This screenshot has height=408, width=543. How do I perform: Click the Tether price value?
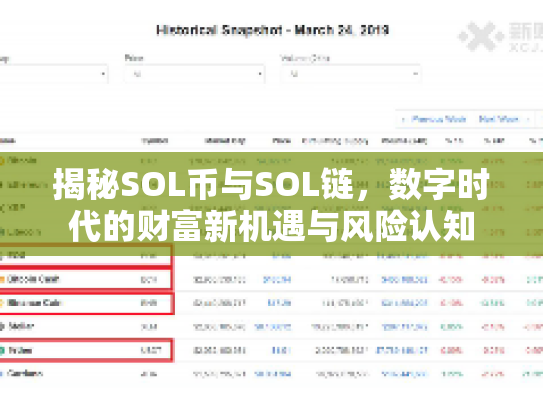(x=281, y=351)
